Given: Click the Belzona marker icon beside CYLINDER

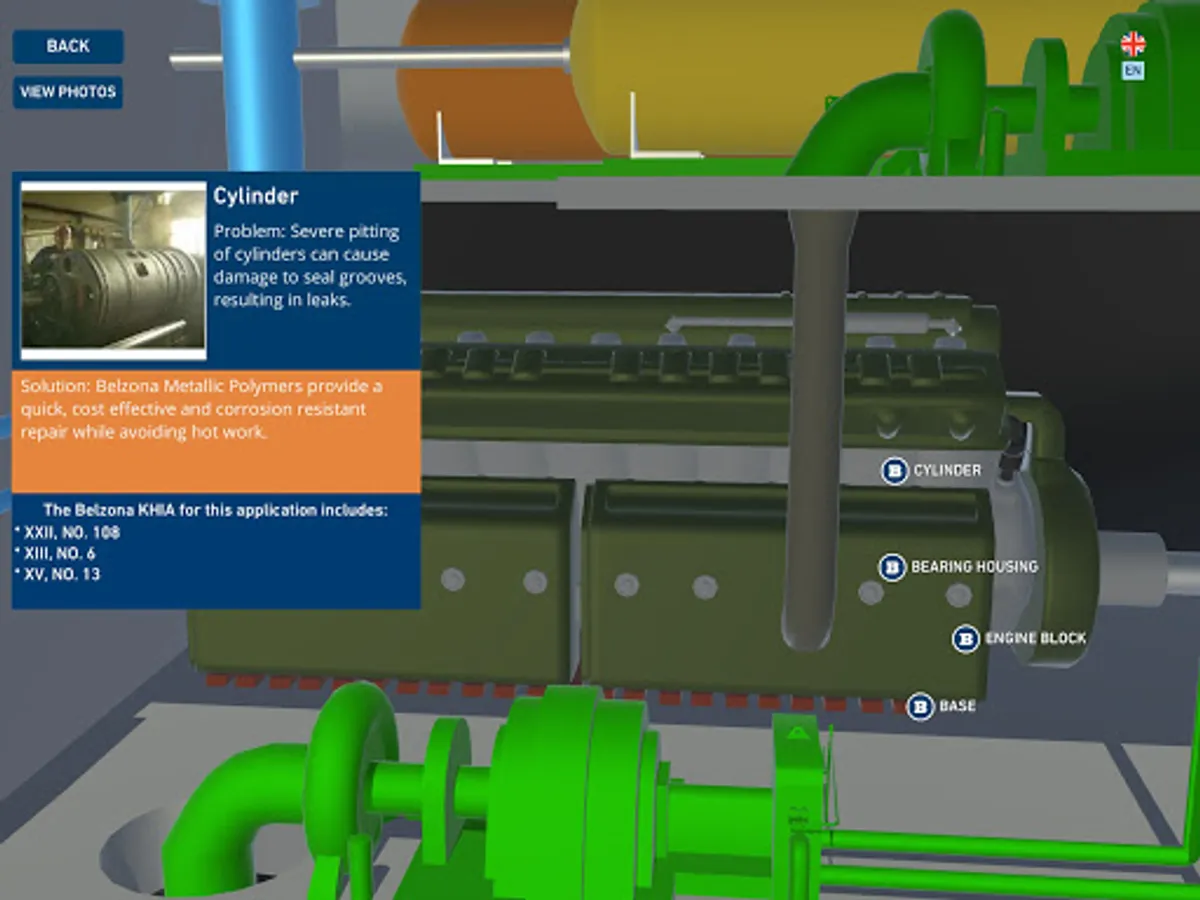Looking at the screenshot, I should click(894, 470).
